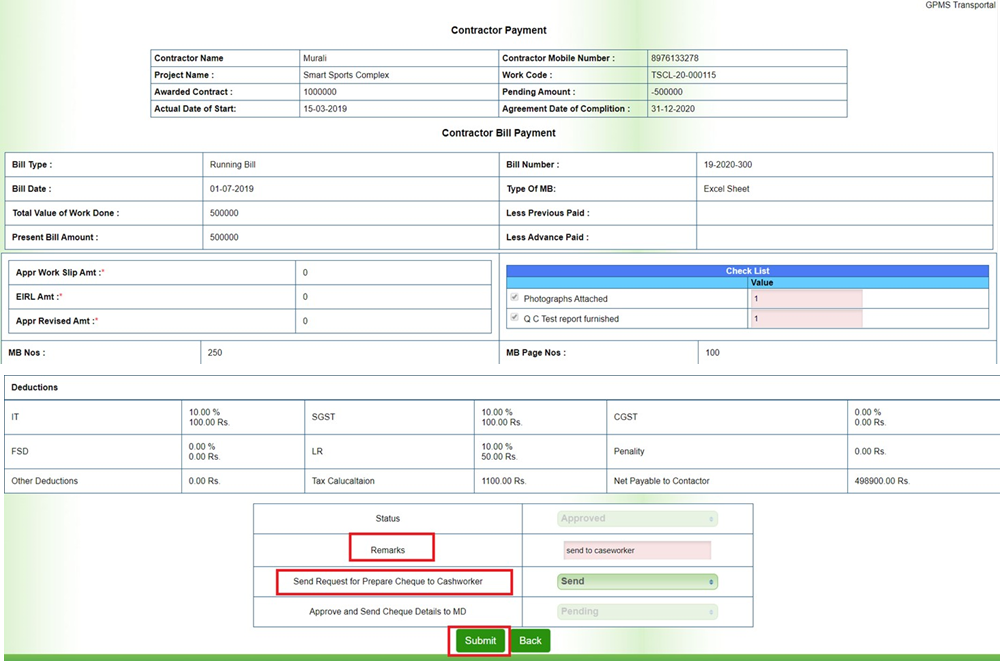This screenshot has height=661, width=1000.
Task: Select the MB Nos value 250
Action: click(x=214, y=352)
